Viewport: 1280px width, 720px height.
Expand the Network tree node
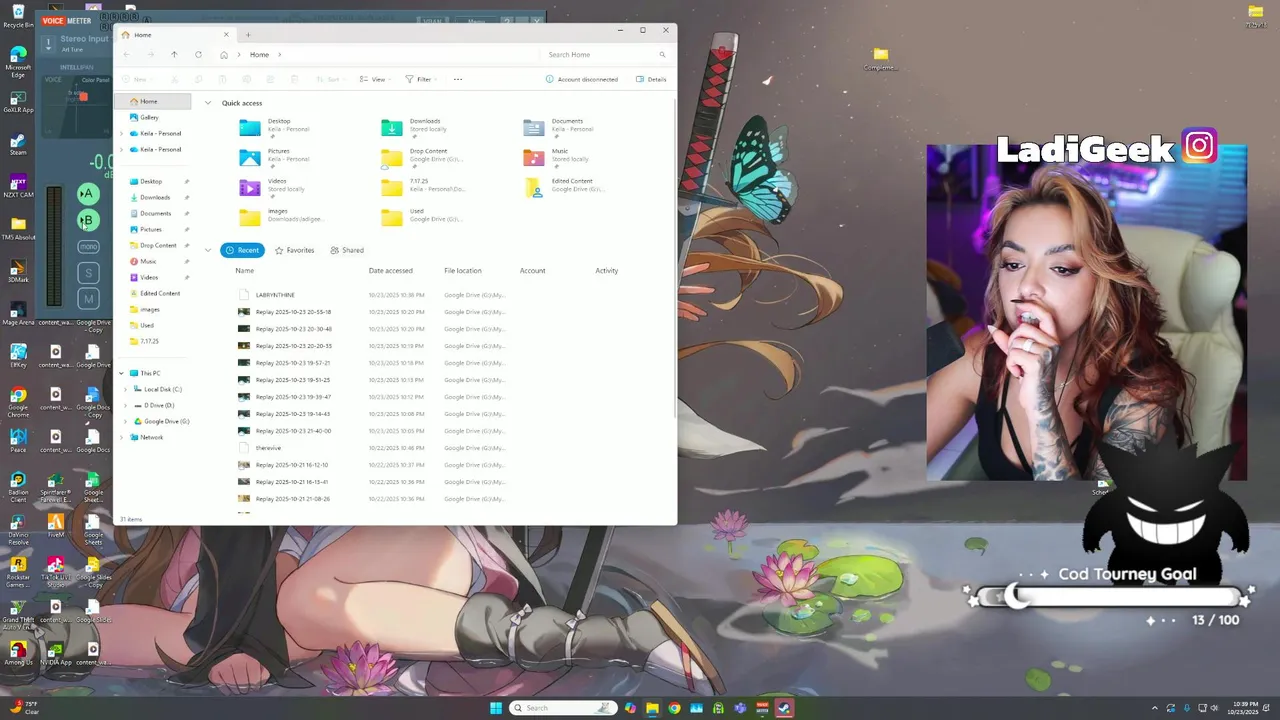click(x=121, y=437)
